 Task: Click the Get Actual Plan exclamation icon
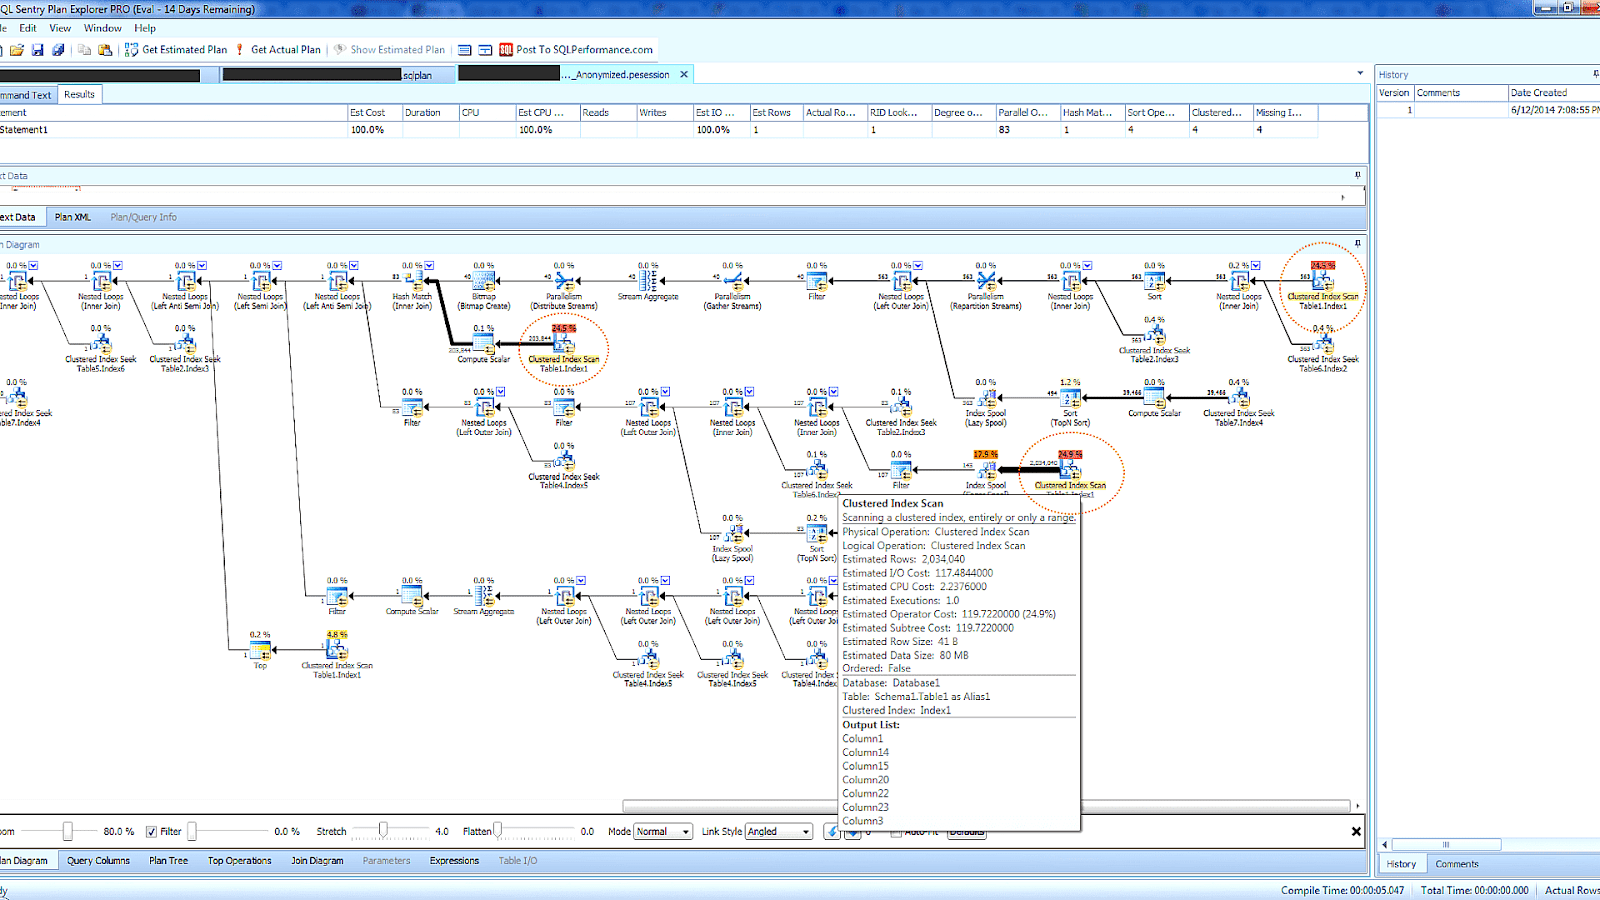click(x=238, y=49)
